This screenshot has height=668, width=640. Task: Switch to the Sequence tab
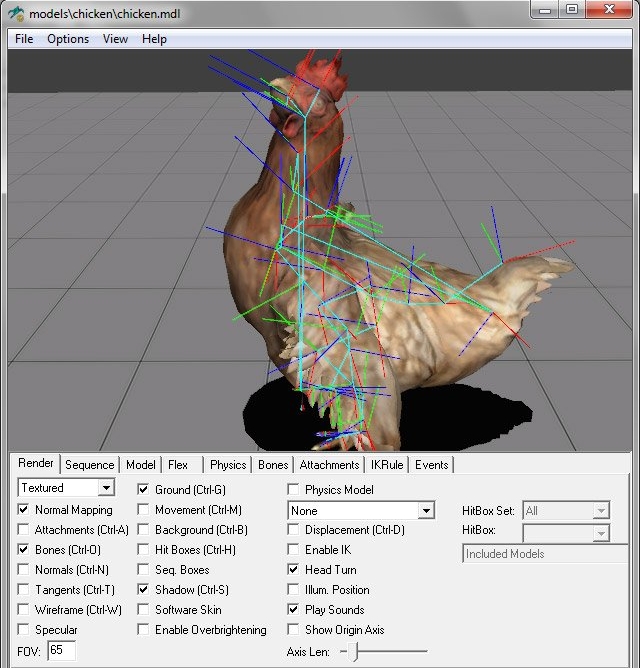point(89,465)
